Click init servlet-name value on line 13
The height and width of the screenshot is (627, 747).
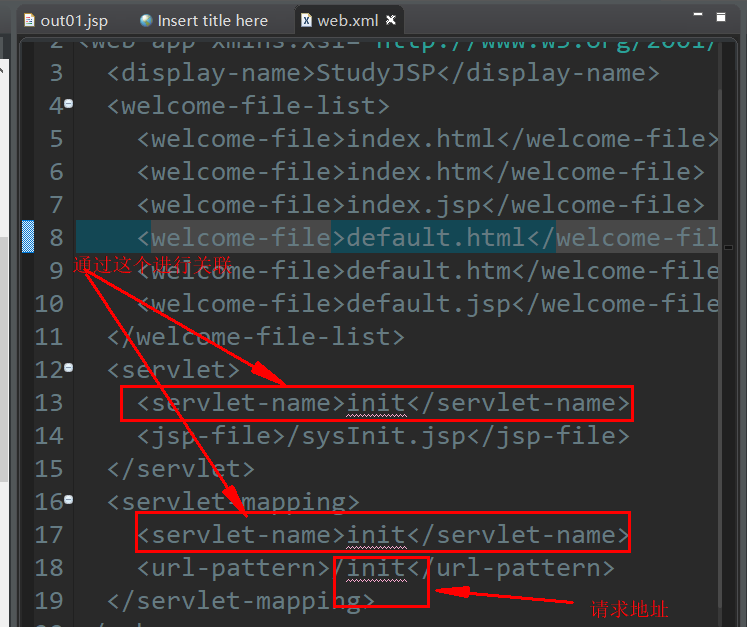(x=376, y=403)
